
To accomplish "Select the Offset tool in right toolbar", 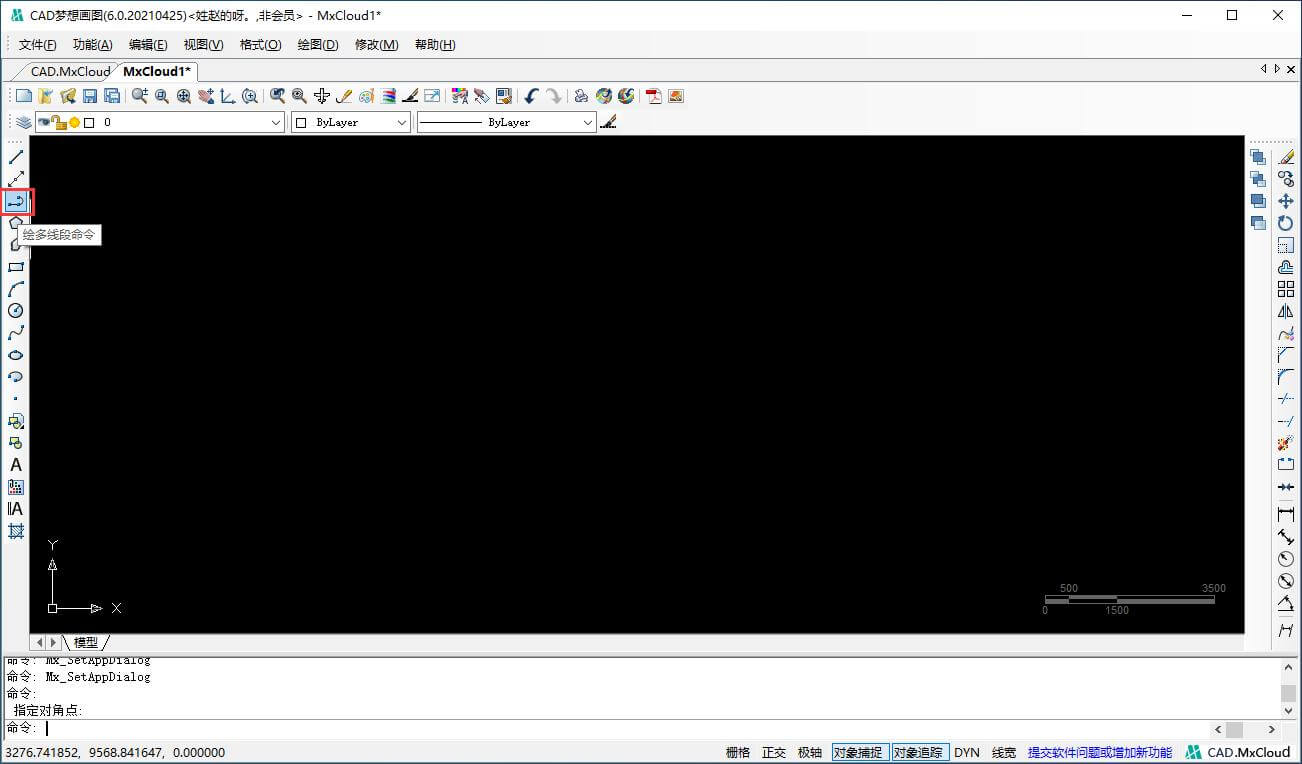I will [1286, 267].
